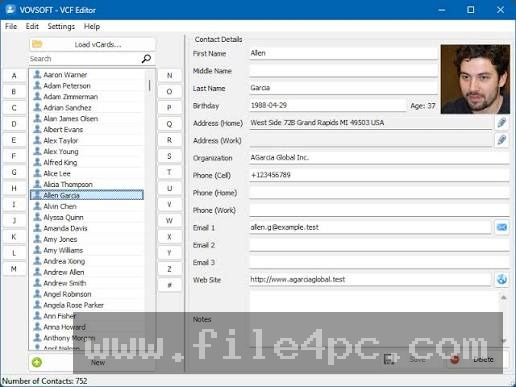Click the Email 2 field
Viewport: 516px width, 387px height.
(x=379, y=245)
